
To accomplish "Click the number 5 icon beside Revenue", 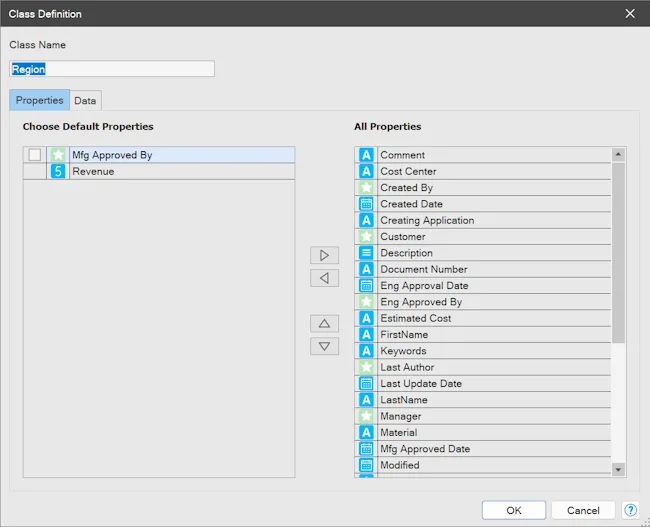I will [x=58, y=171].
